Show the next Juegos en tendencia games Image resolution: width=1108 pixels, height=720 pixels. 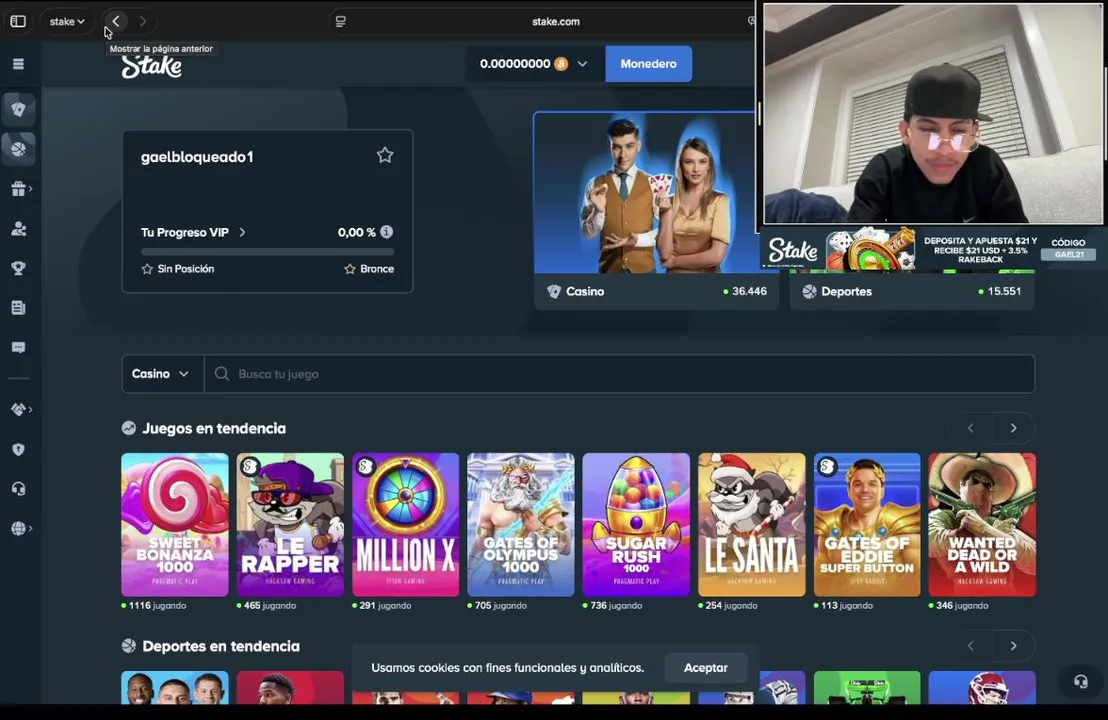[x=1013, y=428]
